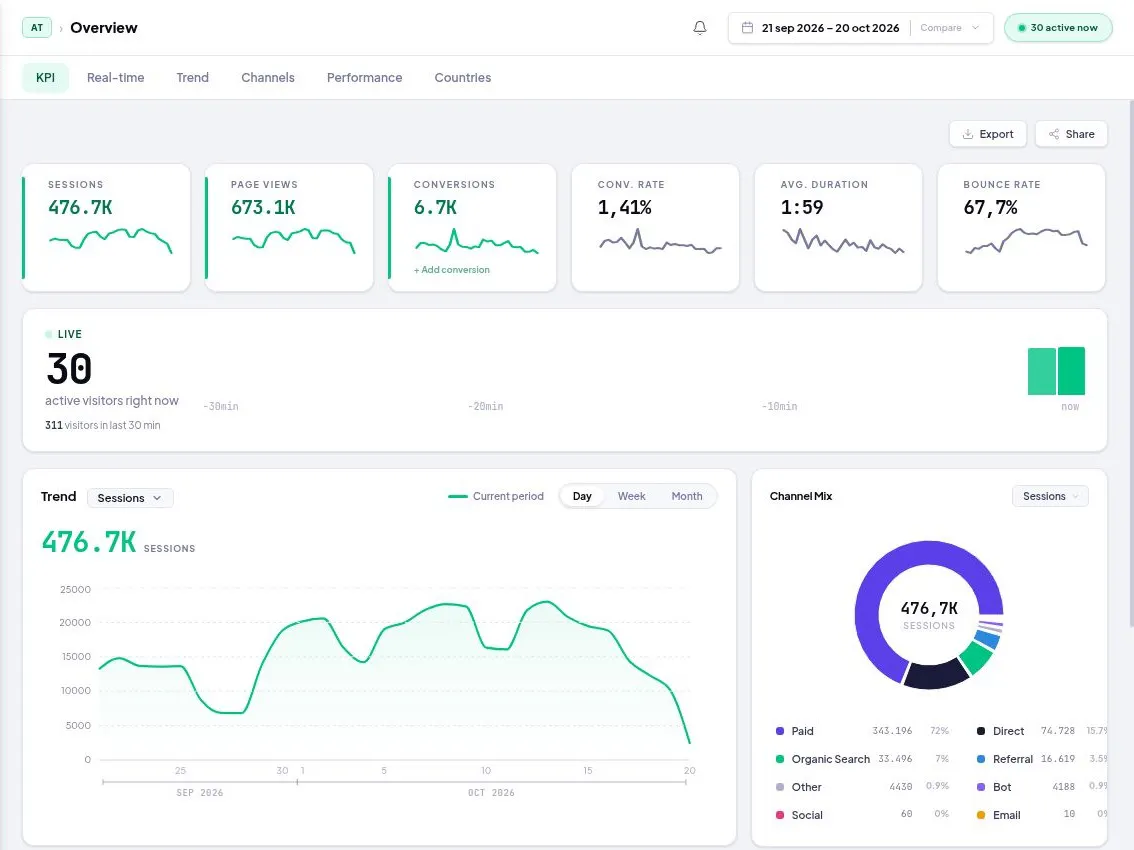Click the Conversions card sparkline
This screenshot has width=1134, height=850.
[476, 240]
